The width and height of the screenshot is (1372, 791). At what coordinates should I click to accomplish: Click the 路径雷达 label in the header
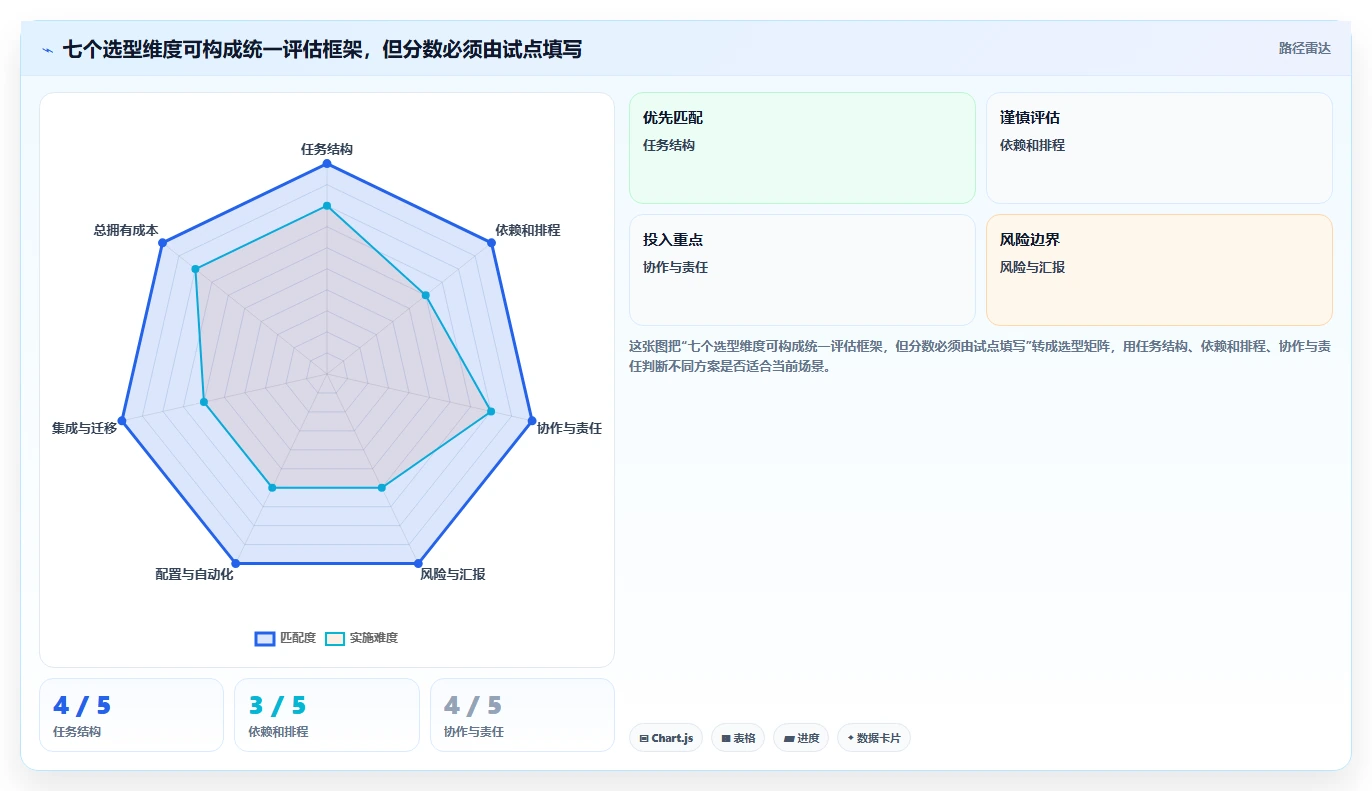click(x=1304, y=48)
